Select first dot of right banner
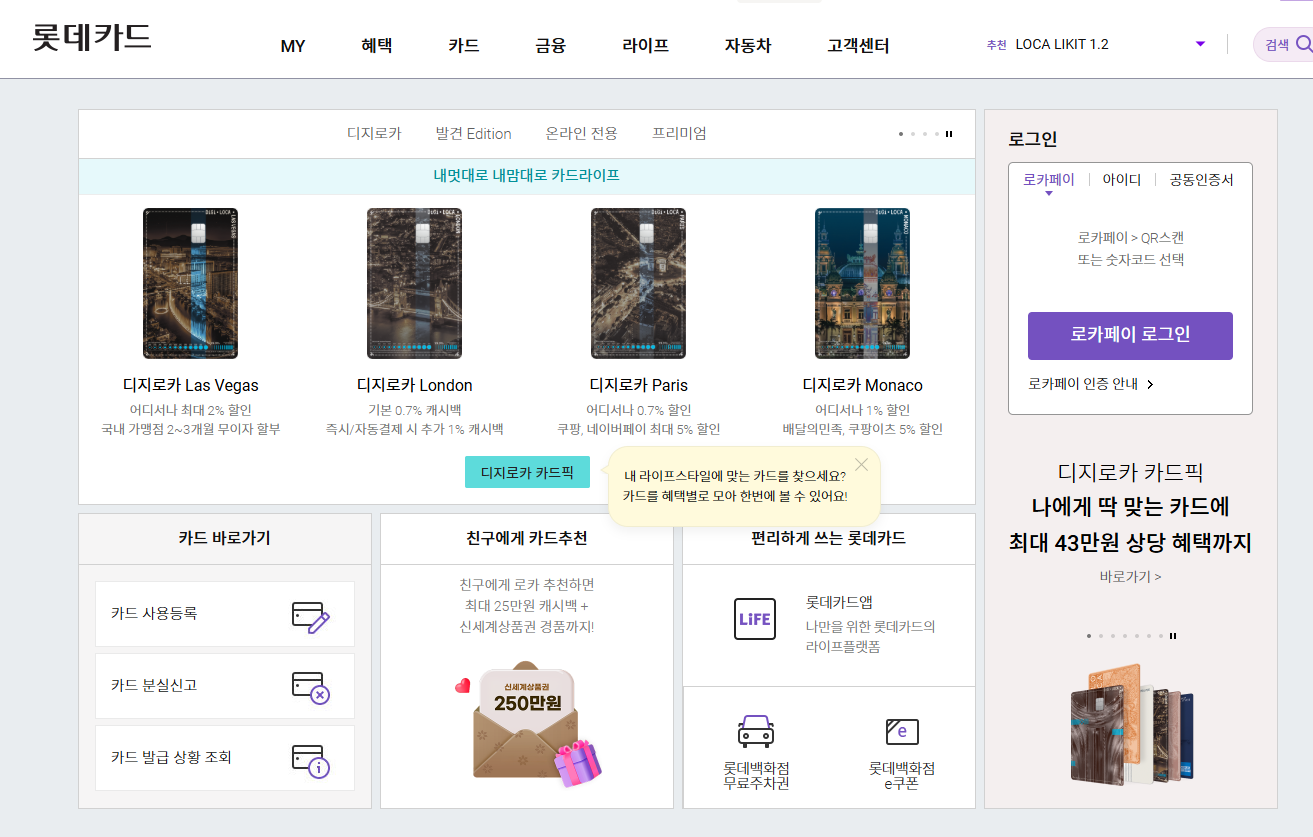1313x837 pixels. point(1089,636)
